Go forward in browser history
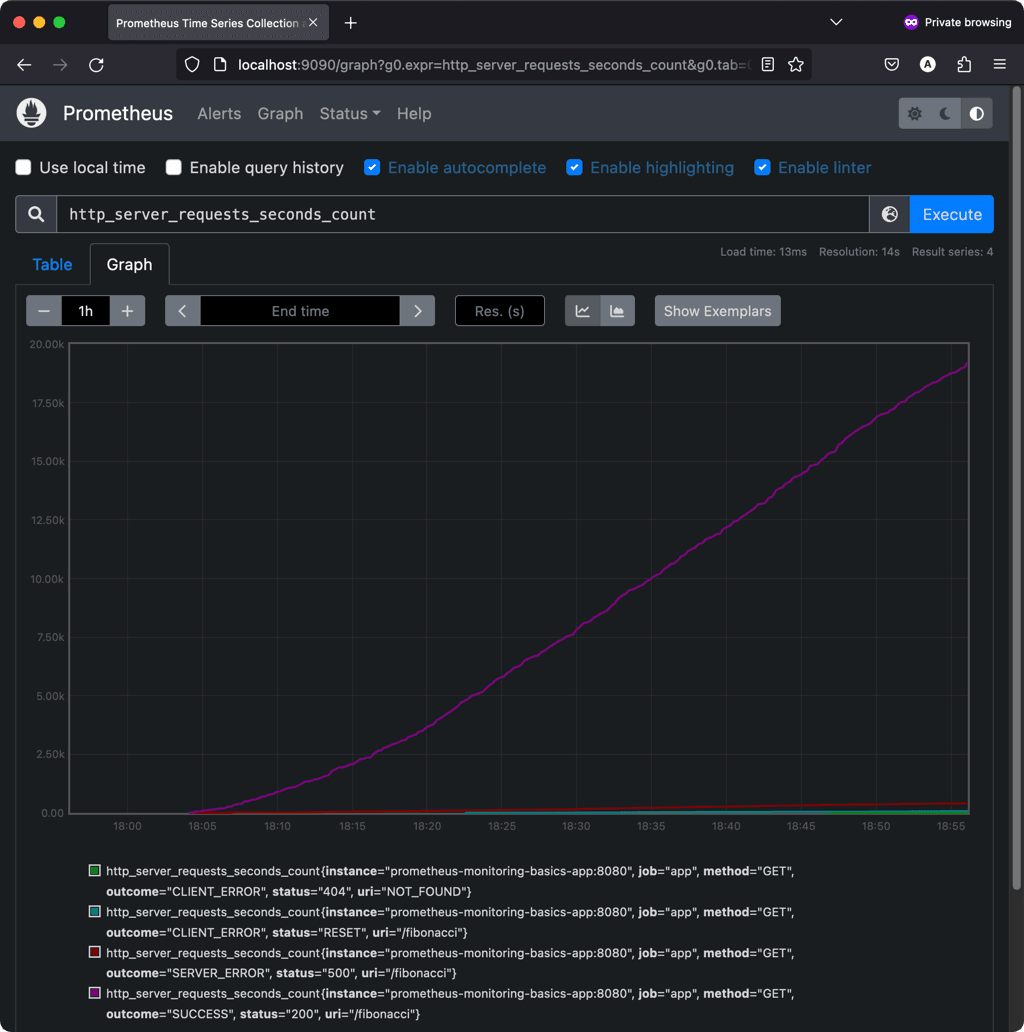1024x1032 pixels. tap(60, 64)
